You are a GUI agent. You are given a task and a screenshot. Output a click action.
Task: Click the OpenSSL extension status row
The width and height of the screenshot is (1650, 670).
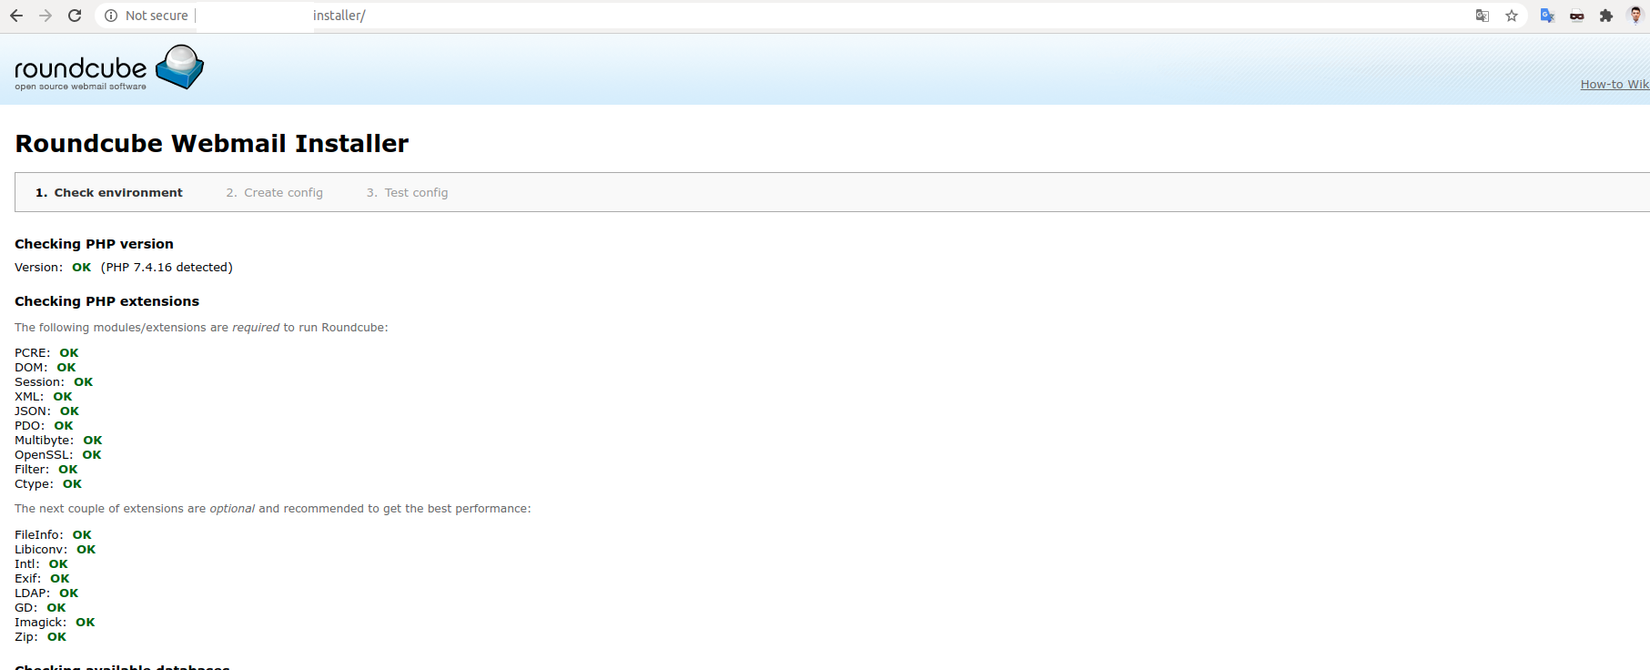(x=57, y=454)
